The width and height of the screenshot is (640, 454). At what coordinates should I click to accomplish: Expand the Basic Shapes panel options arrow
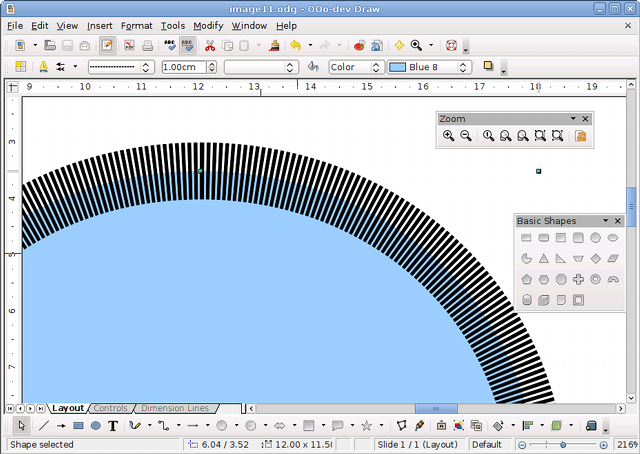(x=603, y=221)
